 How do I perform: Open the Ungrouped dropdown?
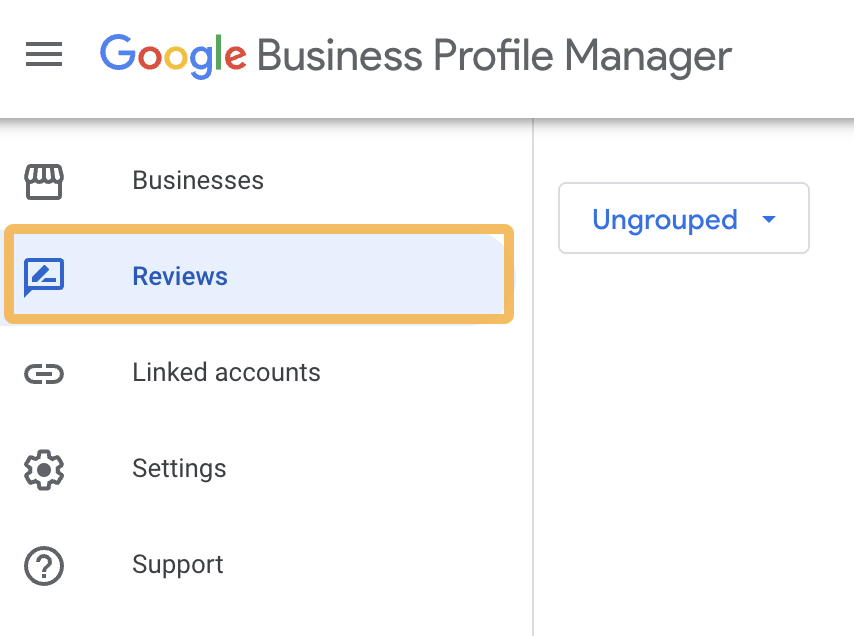pos(683,218)
